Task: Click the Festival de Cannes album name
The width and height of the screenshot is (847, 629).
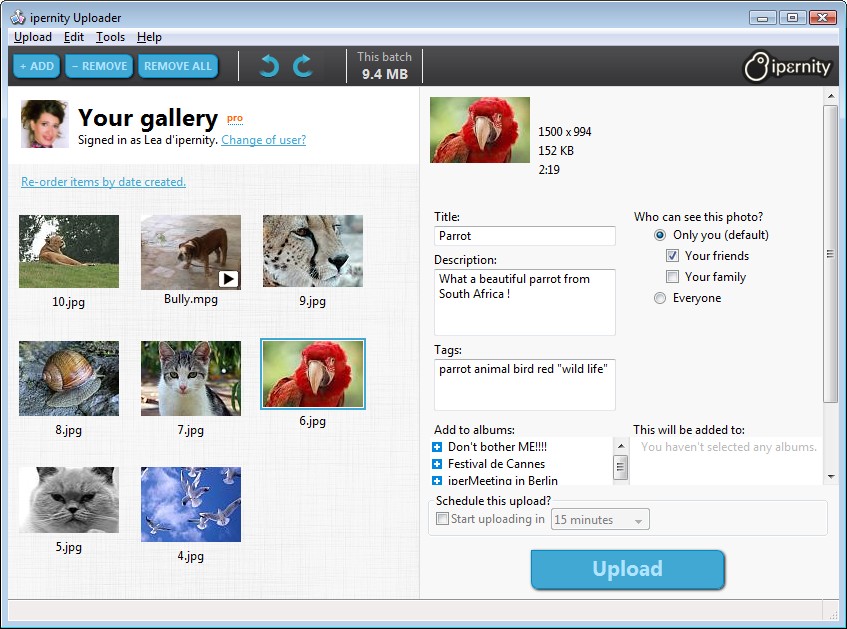Action: pos(496,464)
